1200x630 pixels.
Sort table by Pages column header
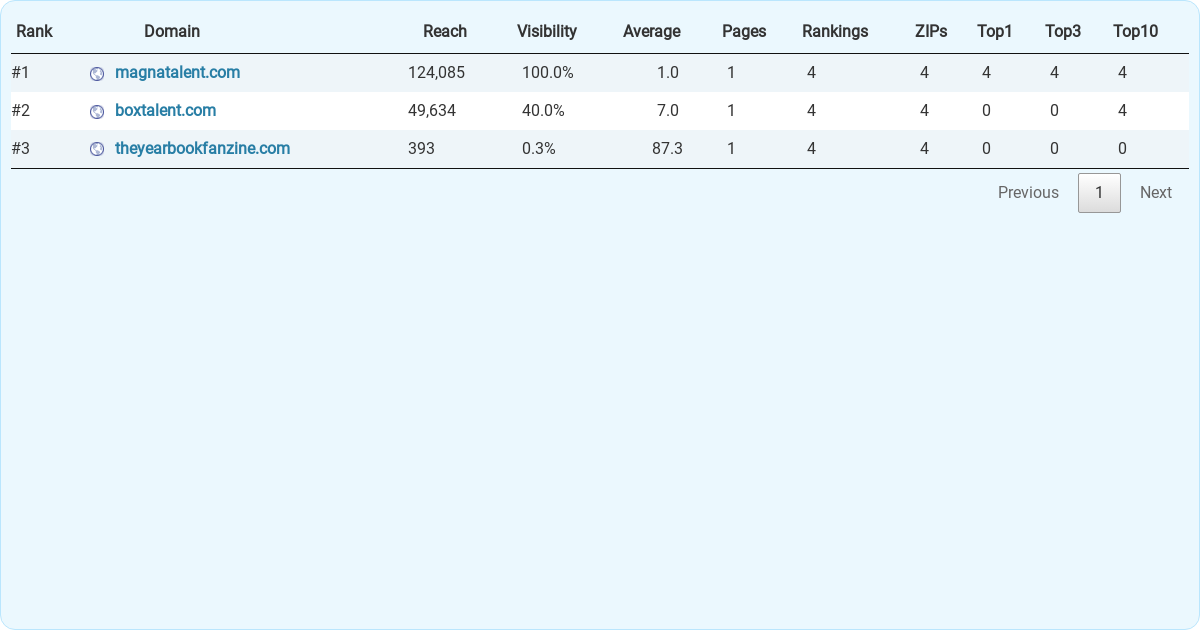coord(744,31)
